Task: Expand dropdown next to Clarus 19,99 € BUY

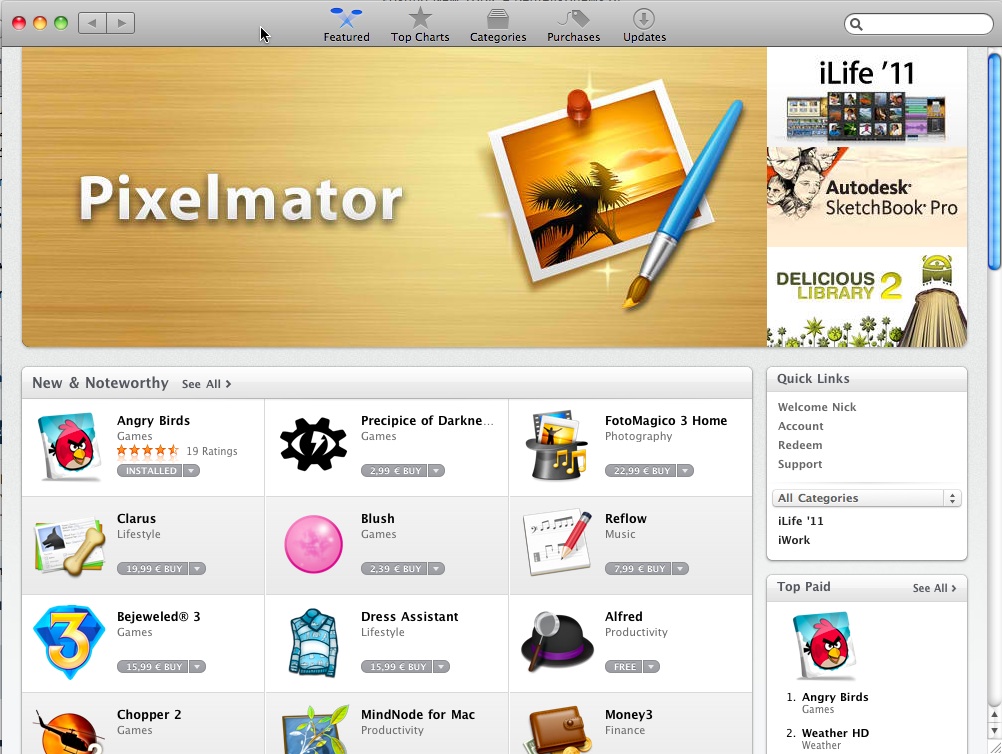Action: point(197,569)
